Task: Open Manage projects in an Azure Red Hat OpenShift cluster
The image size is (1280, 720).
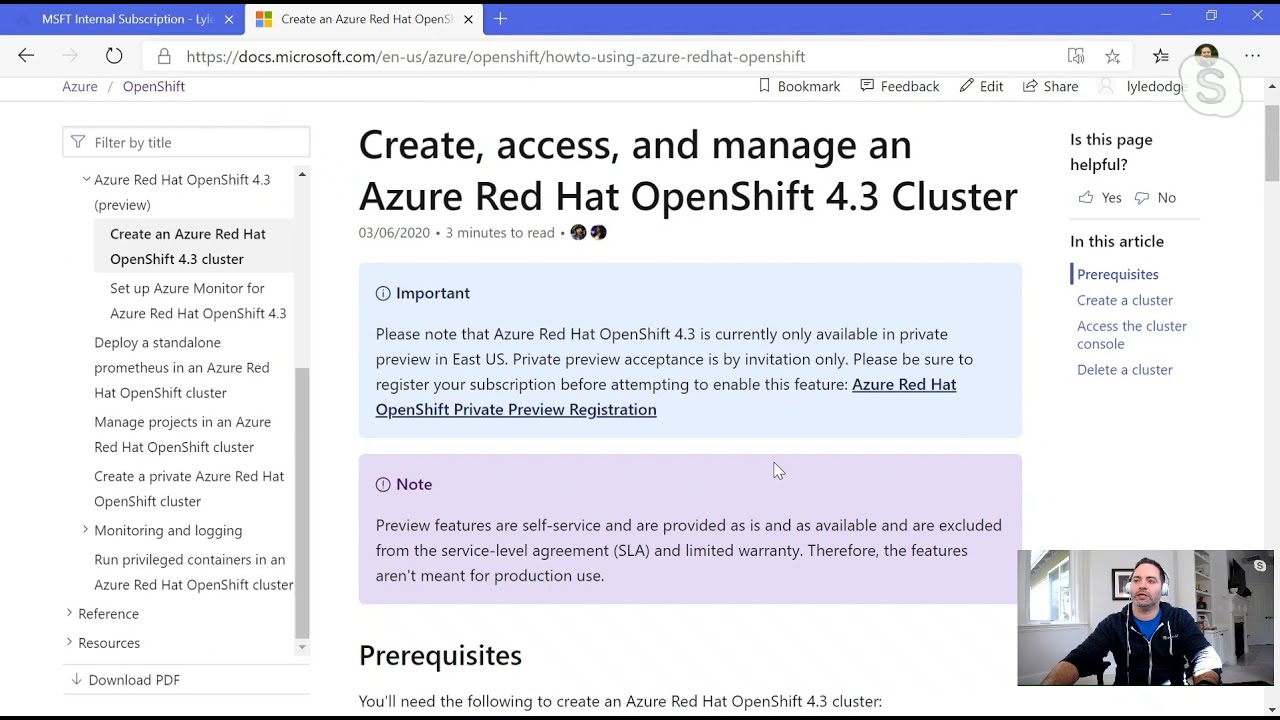Action: point(182,434)
